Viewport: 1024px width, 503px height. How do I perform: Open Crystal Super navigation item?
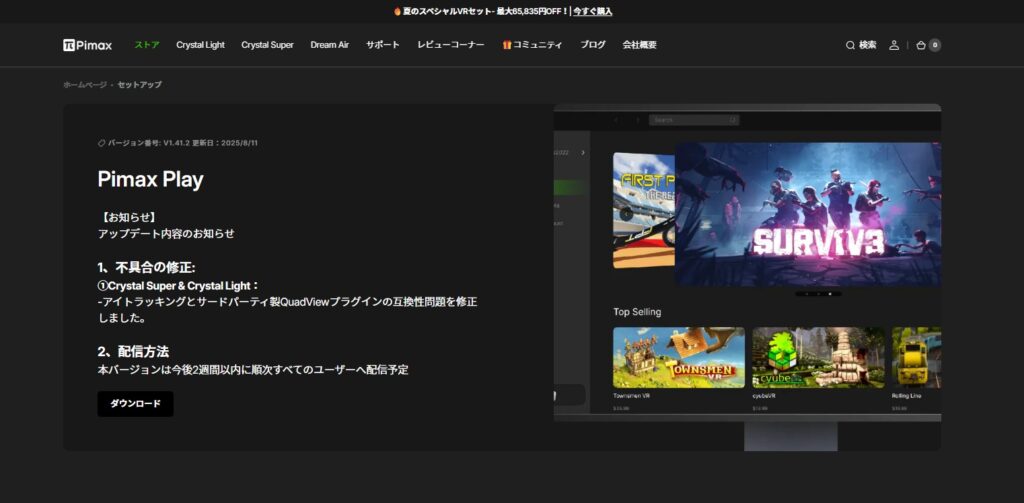[267, 45]
